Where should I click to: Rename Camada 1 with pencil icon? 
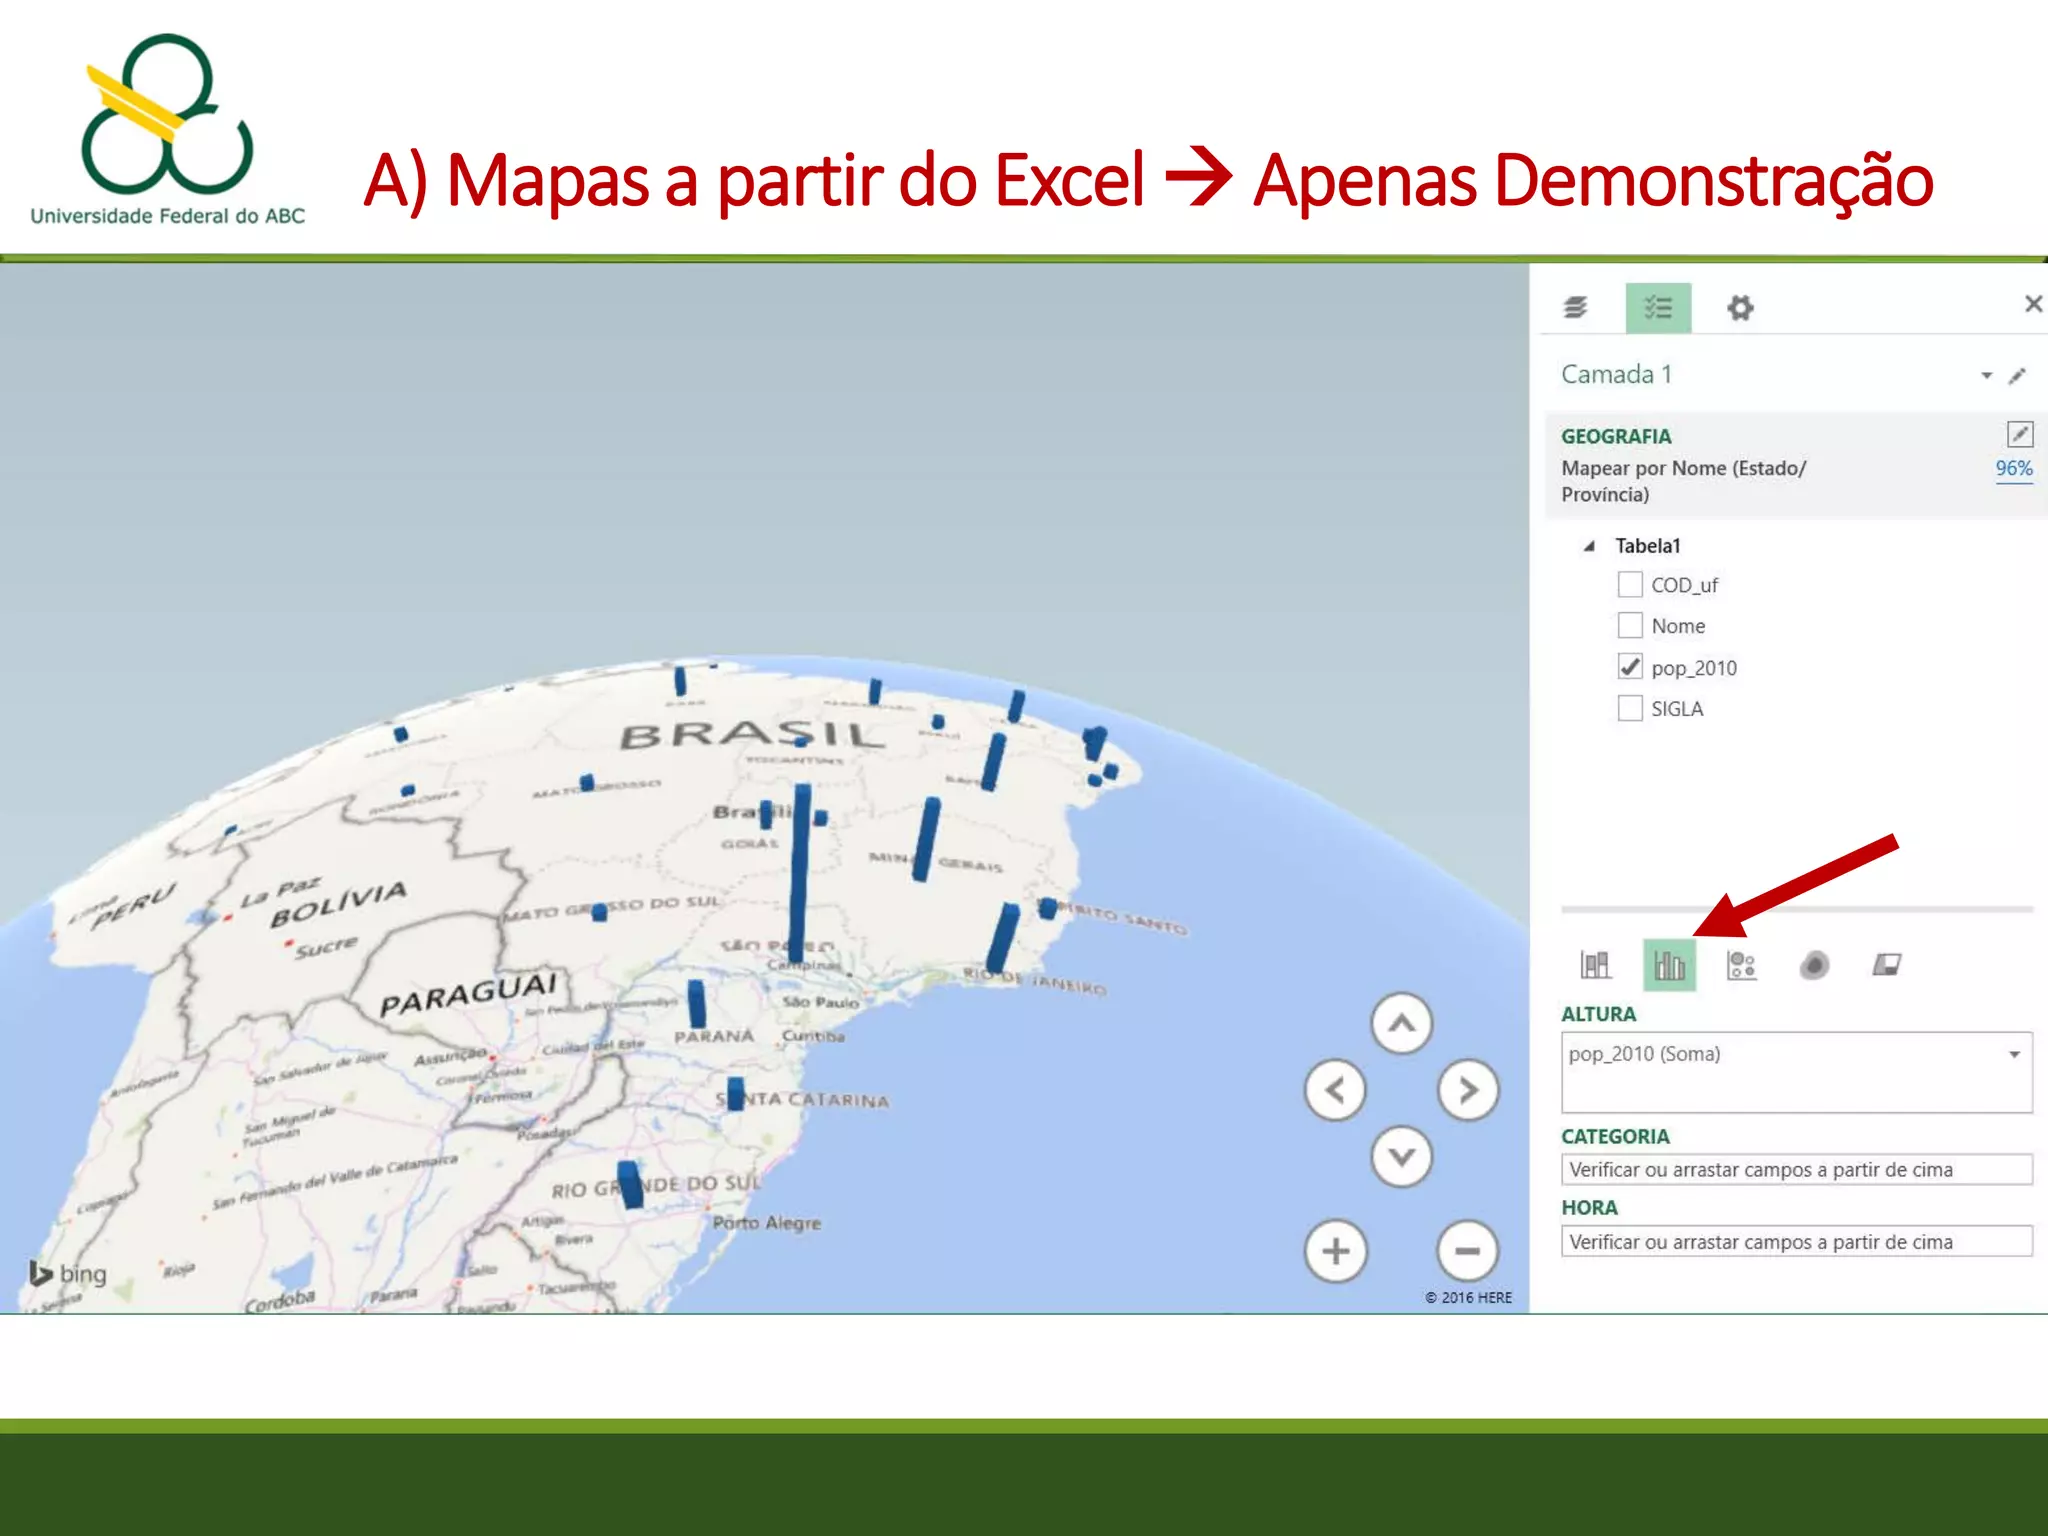tap(2017, 376)
